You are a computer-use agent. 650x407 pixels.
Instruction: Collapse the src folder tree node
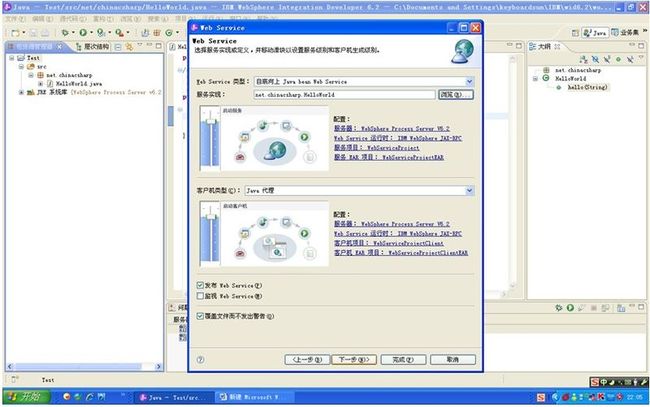click(x=21, y=66)
